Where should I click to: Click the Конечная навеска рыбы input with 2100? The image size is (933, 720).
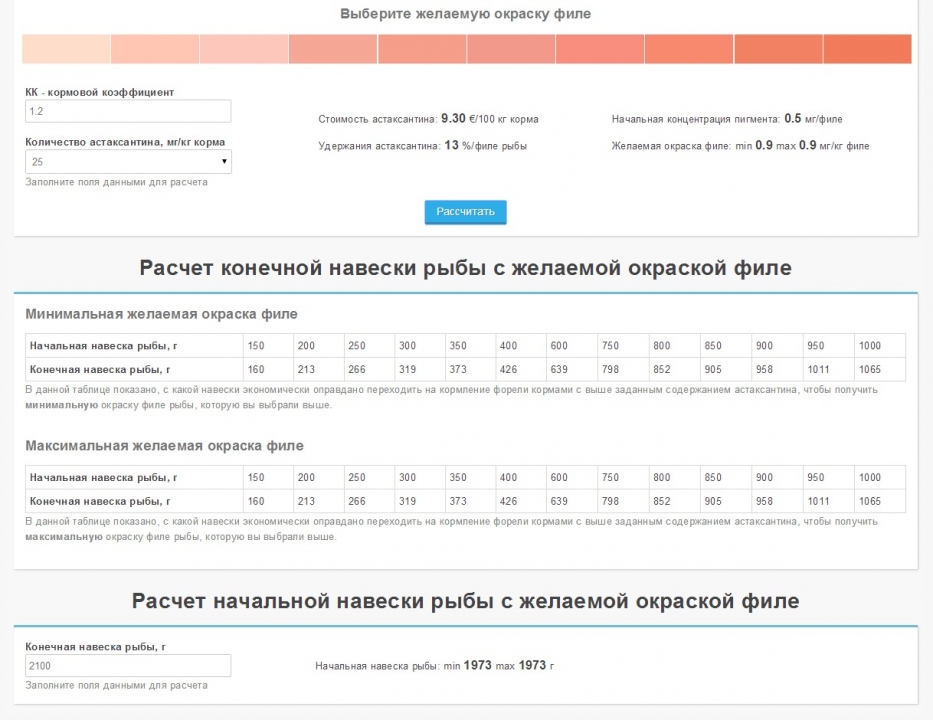point(128,666)
